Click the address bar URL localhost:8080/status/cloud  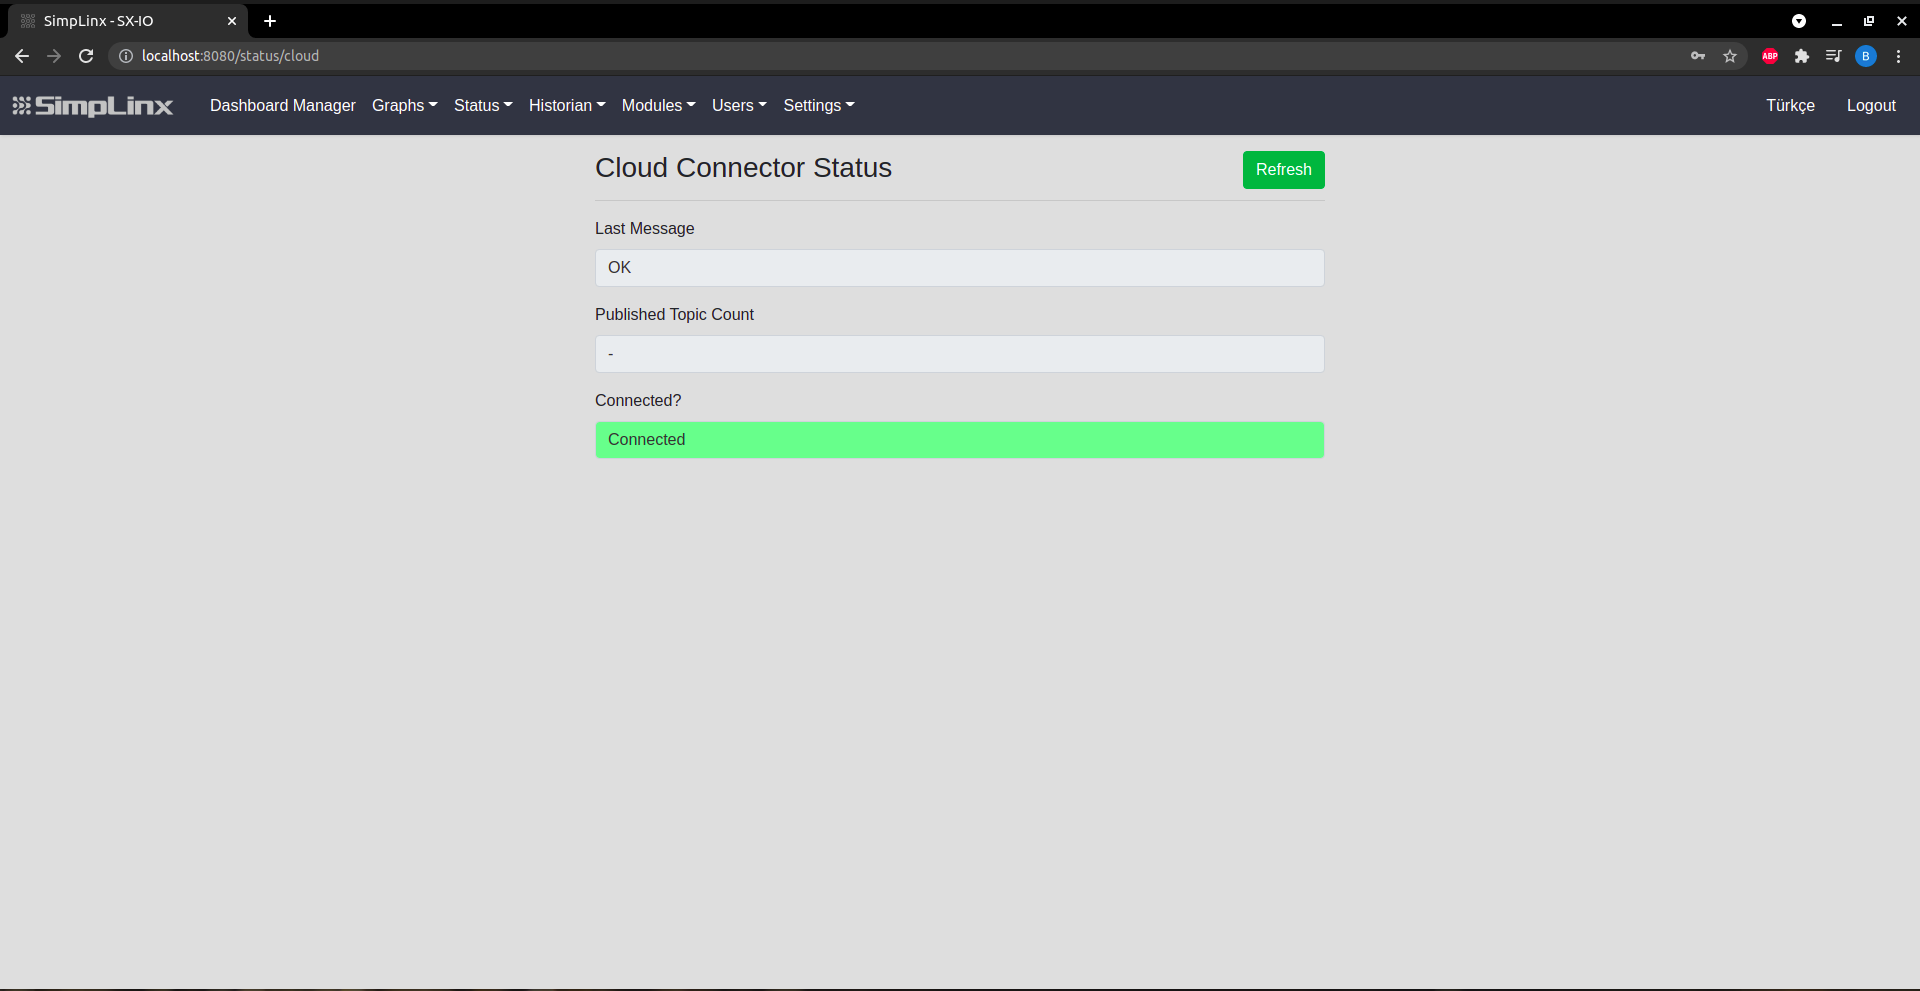coord(230,56)
